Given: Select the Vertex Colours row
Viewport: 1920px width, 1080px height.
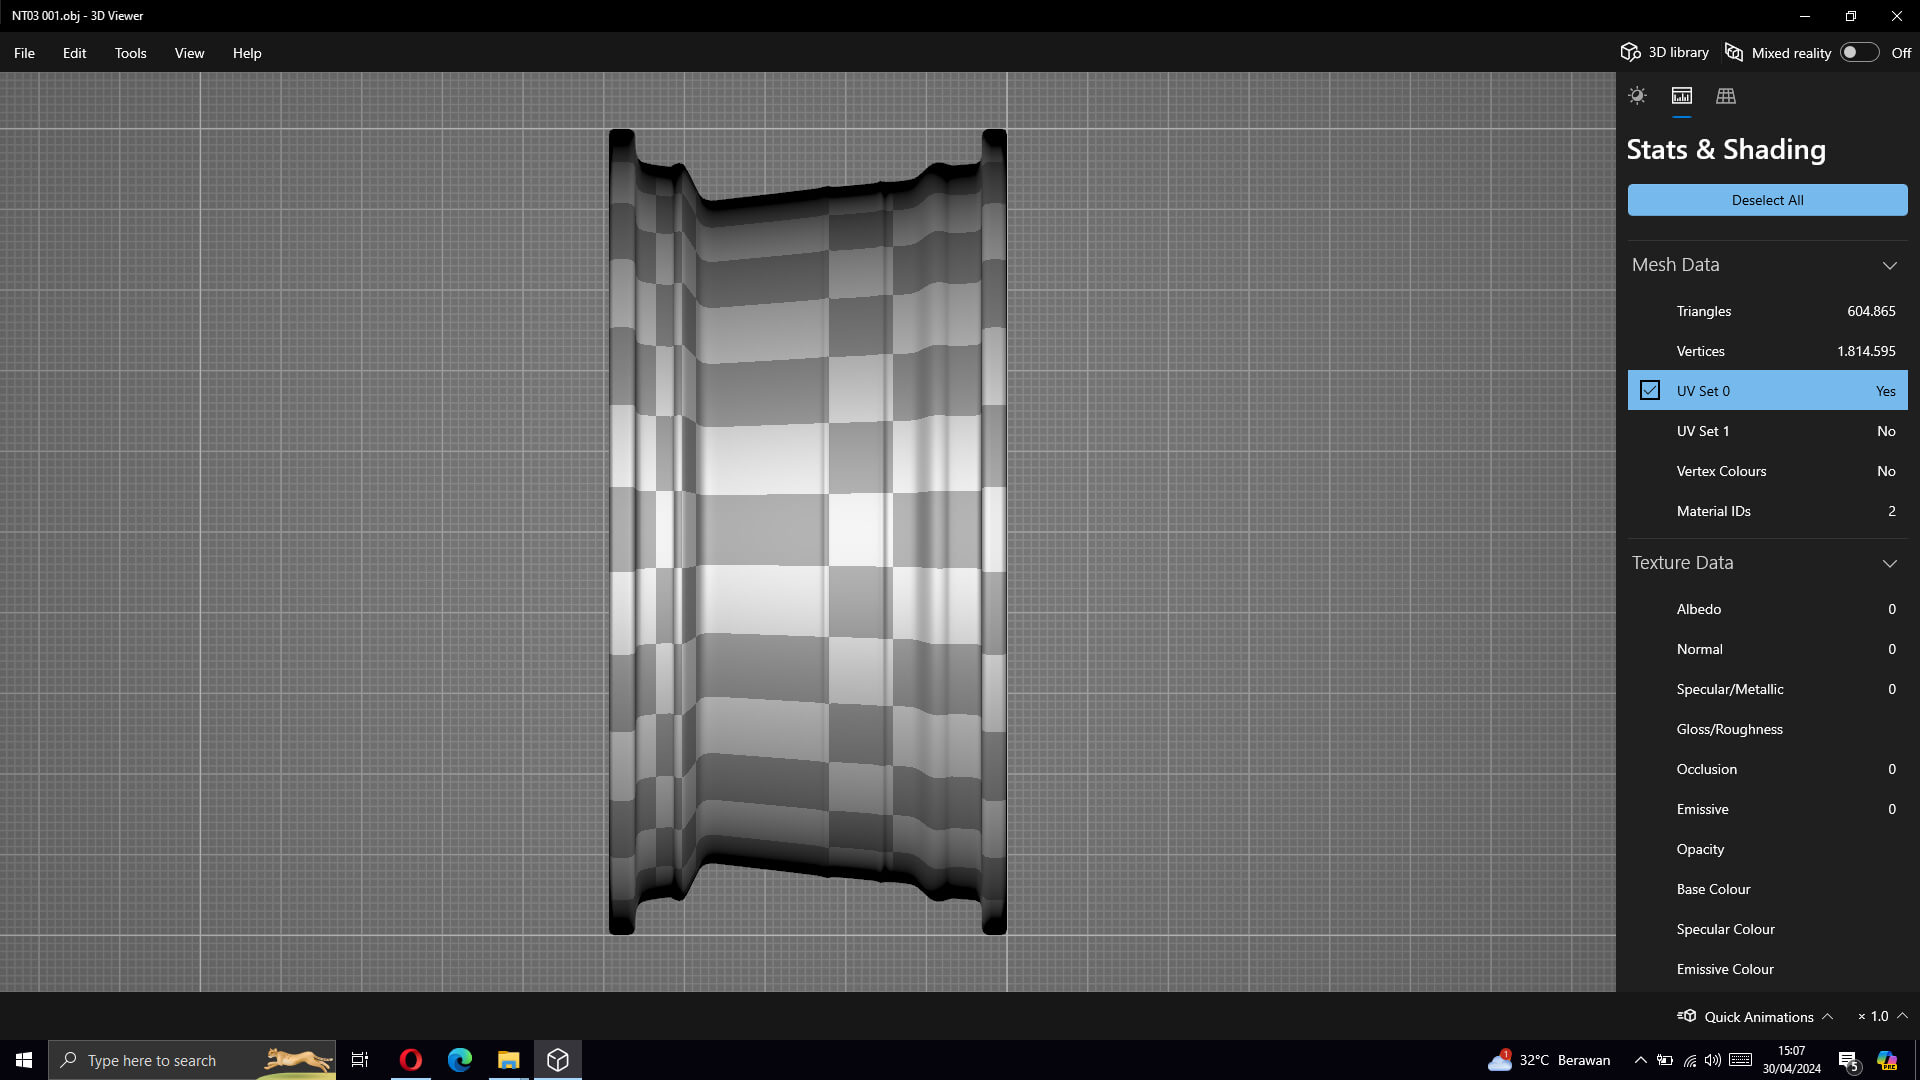Looking at the screenshot, I should (x=1767, y=471).
